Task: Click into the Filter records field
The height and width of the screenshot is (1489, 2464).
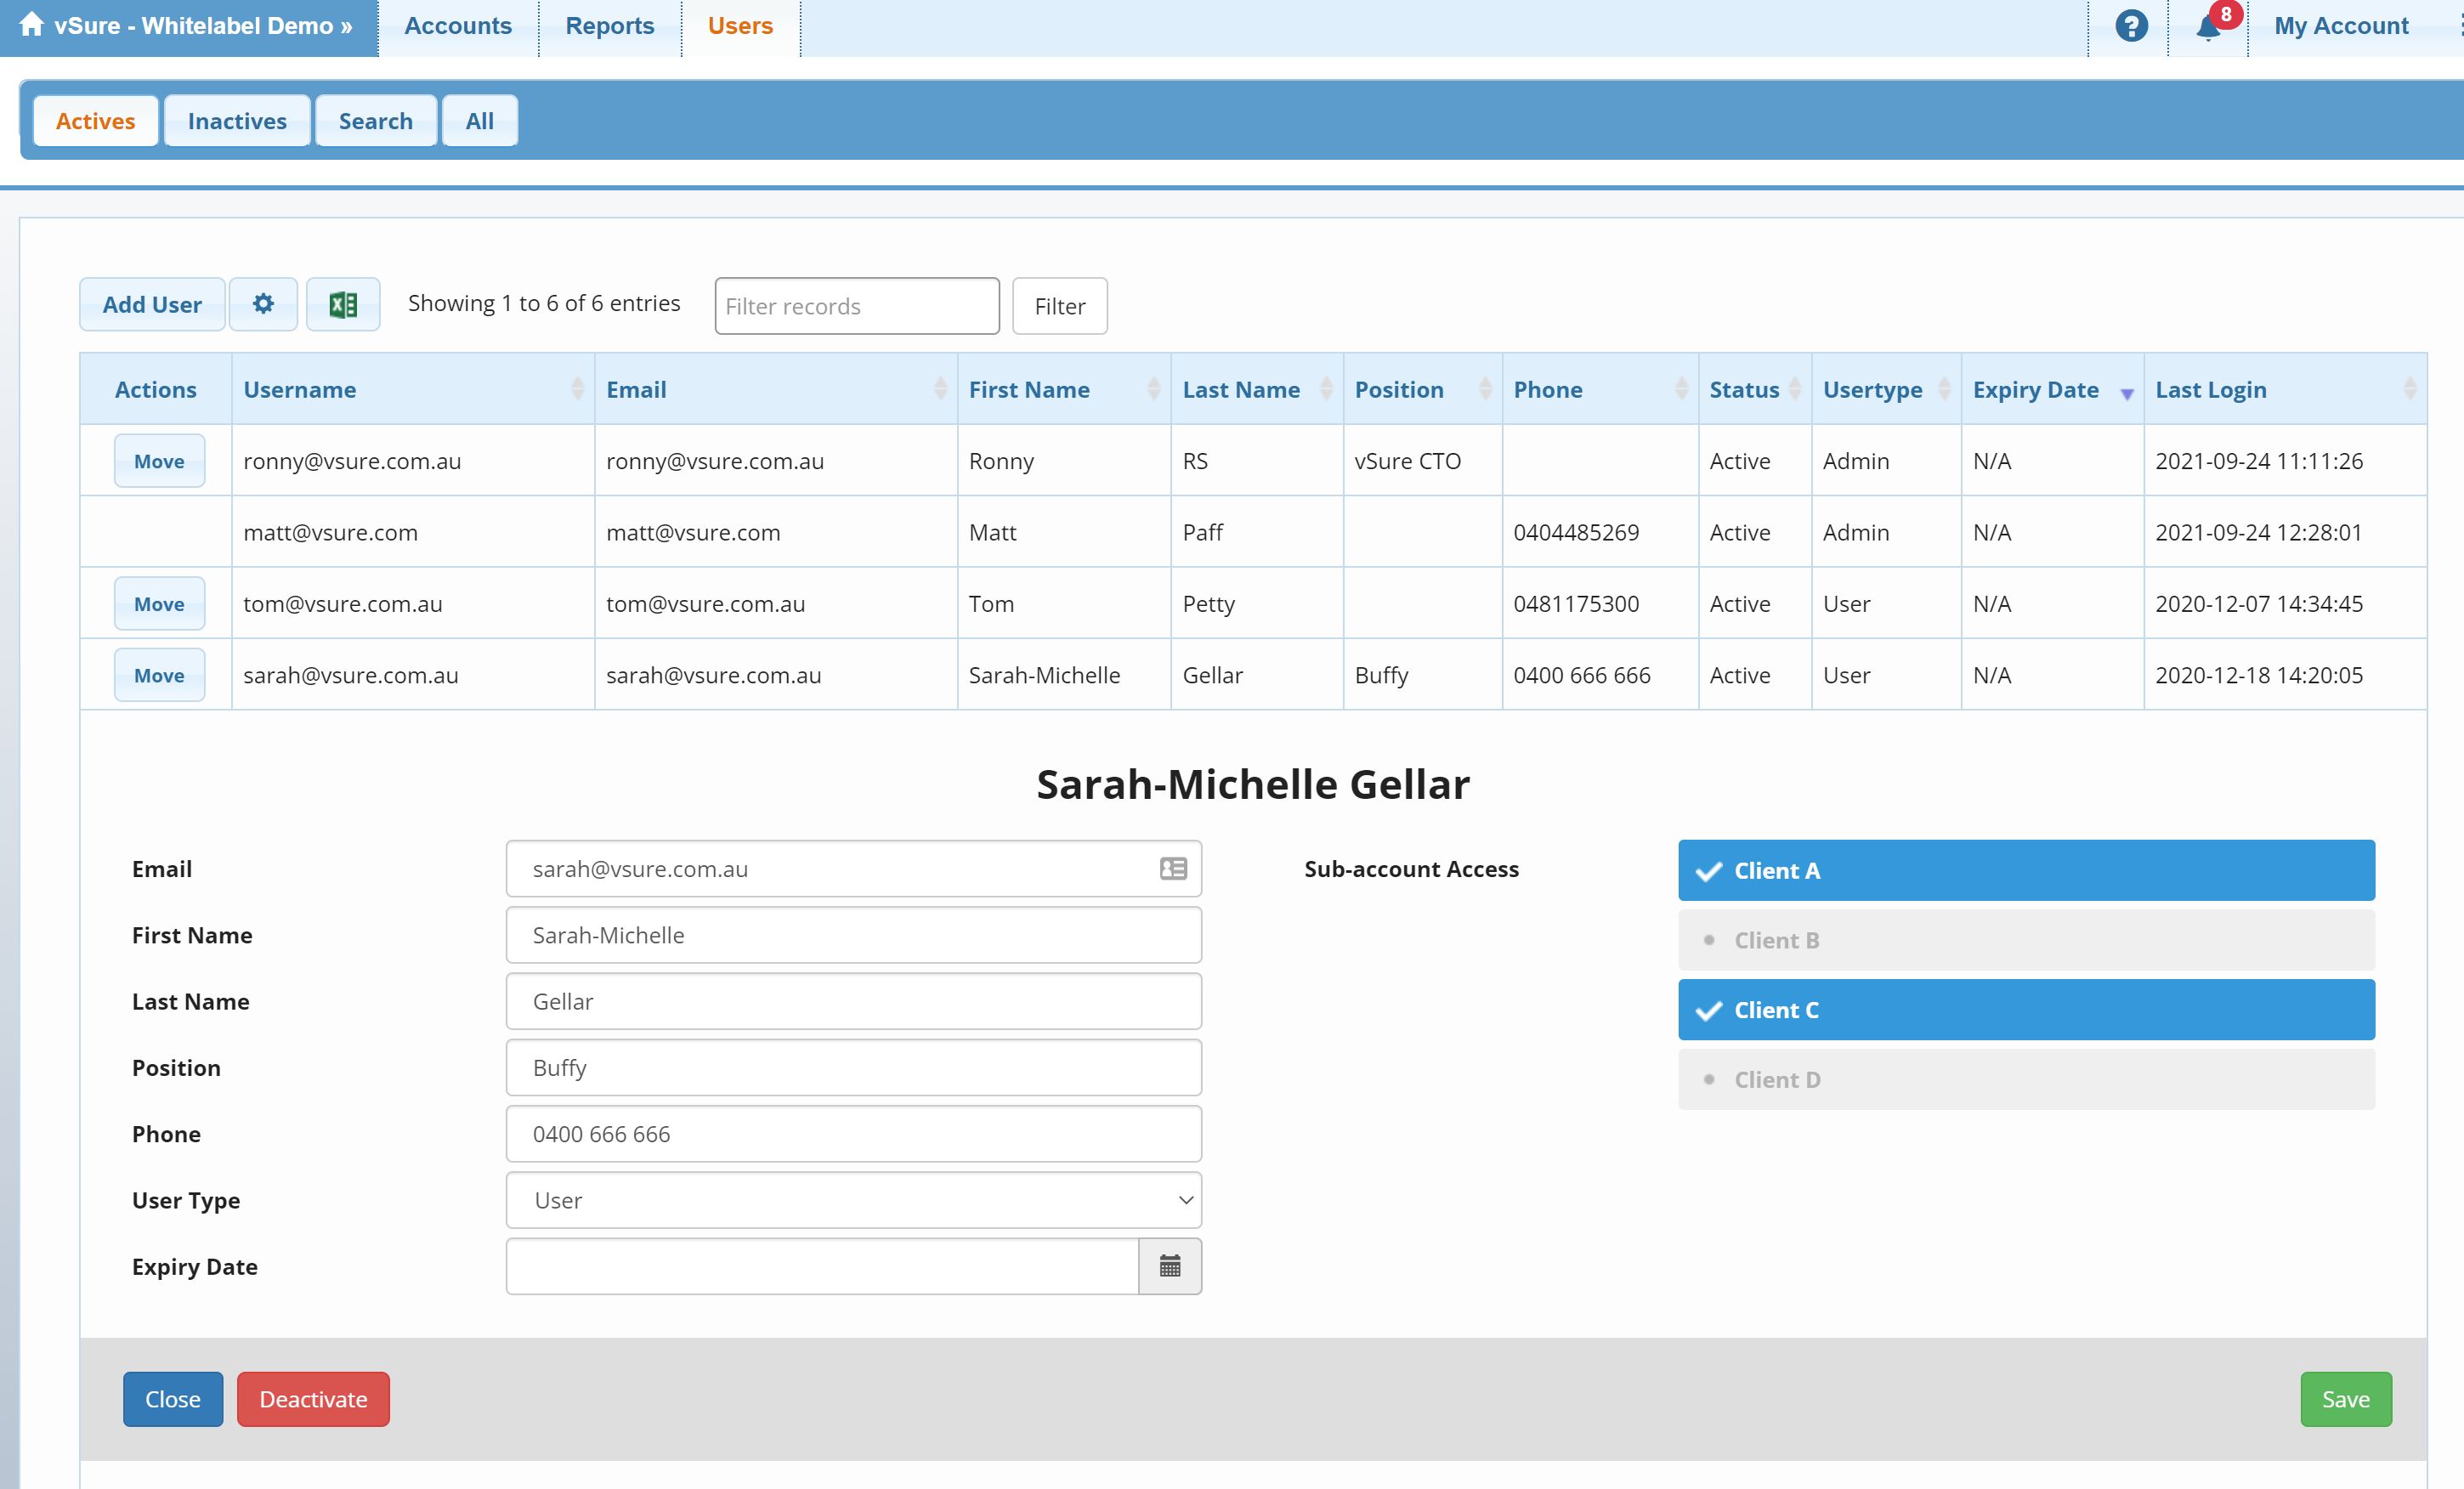Action: tap(856, 306)
